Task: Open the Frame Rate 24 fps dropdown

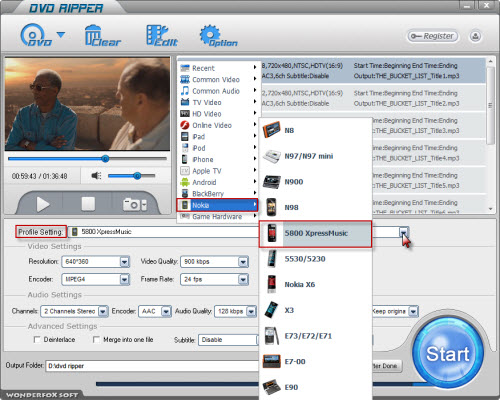Action: coord(243,279)
